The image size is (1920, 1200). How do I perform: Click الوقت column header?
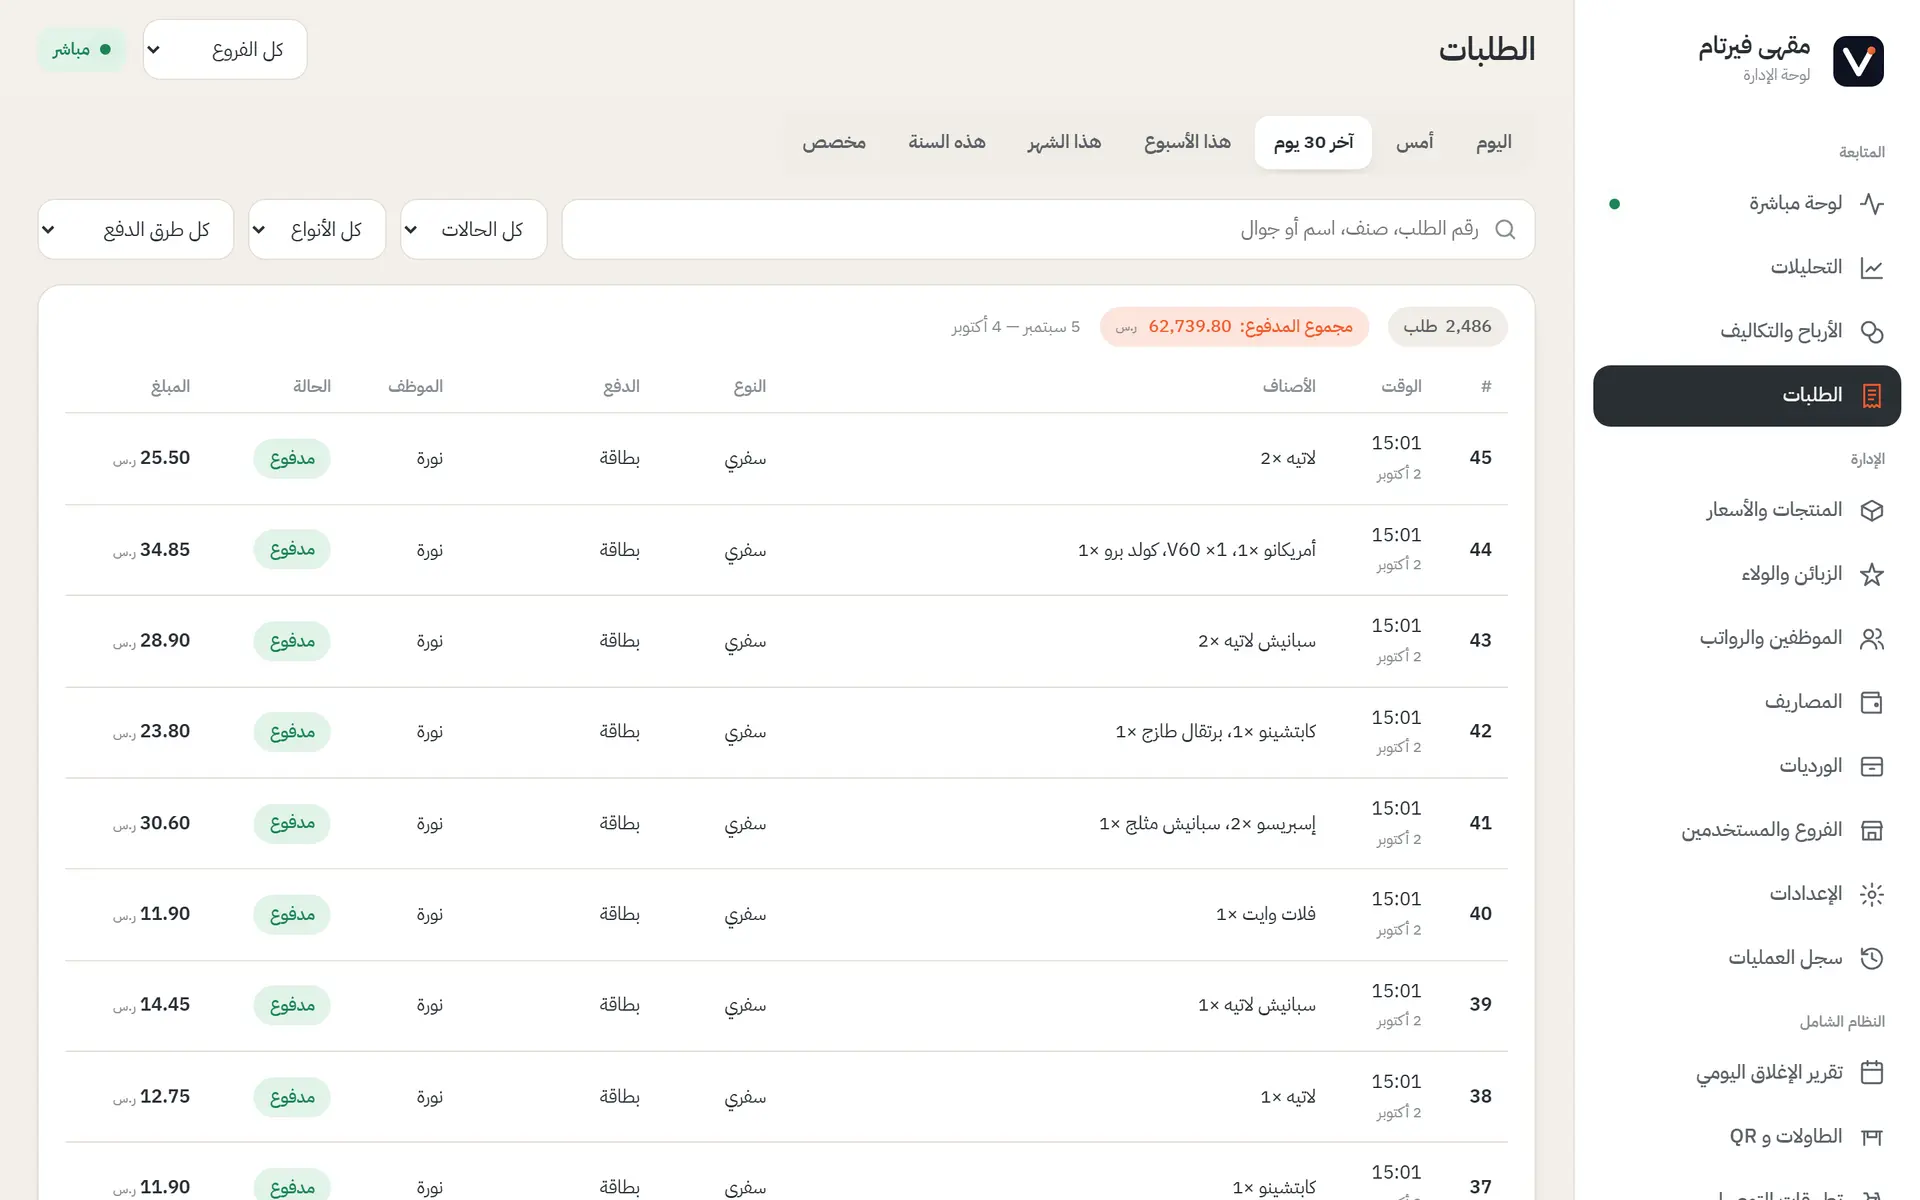(1401, 387)
